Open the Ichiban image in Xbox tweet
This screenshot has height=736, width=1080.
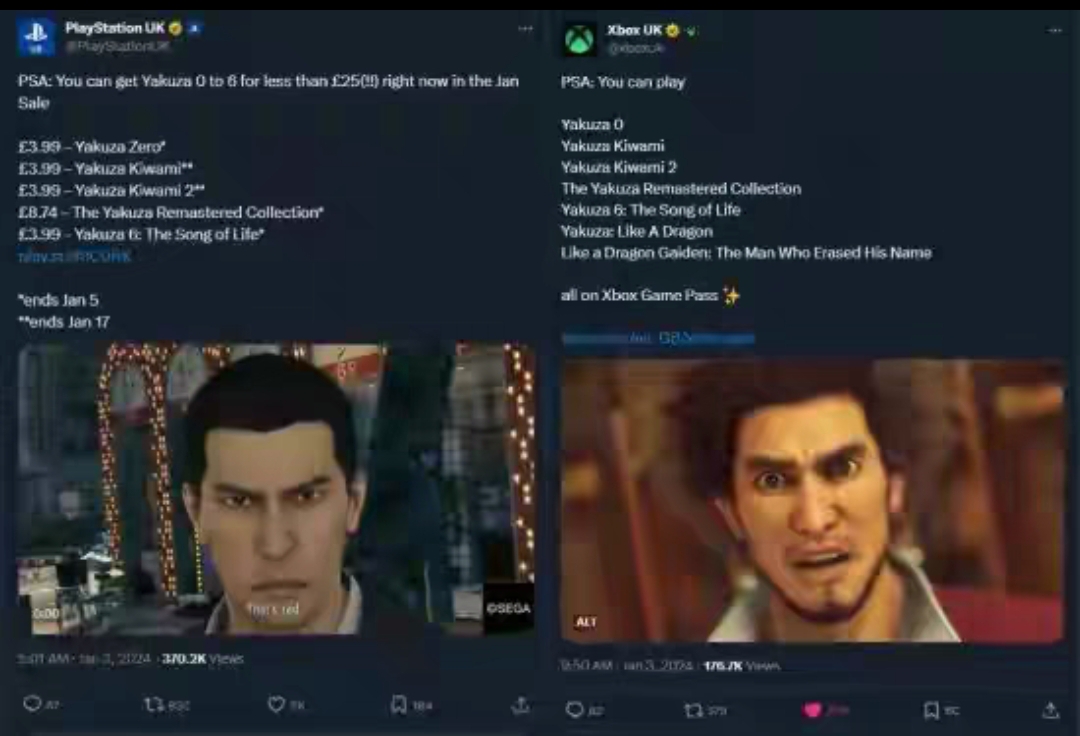click(x=813, y=501)
